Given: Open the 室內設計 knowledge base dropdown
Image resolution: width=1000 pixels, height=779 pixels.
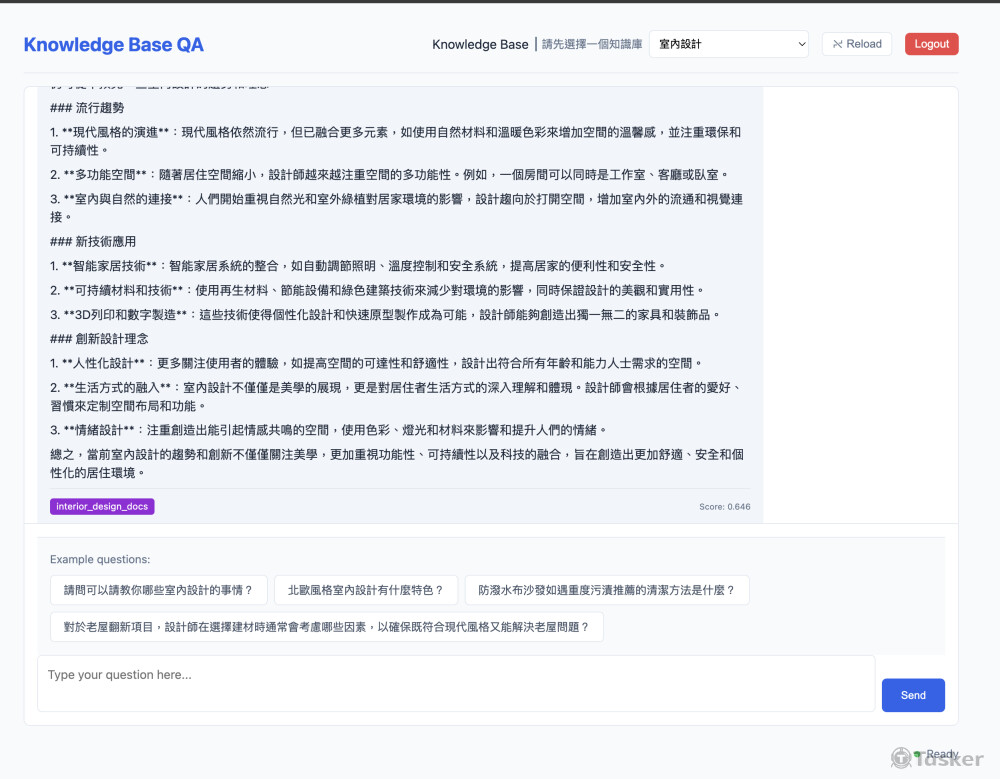Looking at the screenshot, I should (x=728, y=44).
